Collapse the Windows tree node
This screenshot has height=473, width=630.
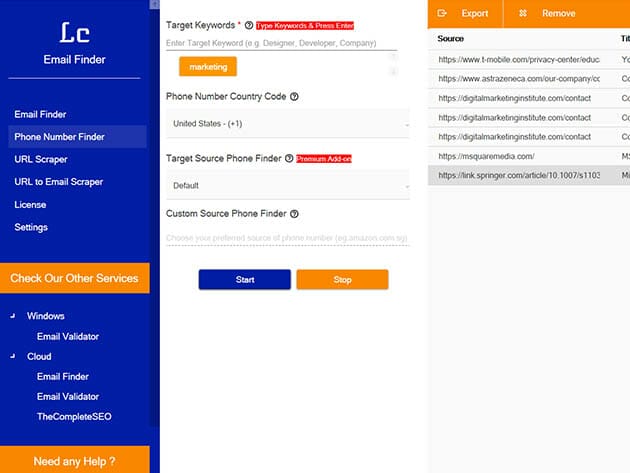(13, 317)
